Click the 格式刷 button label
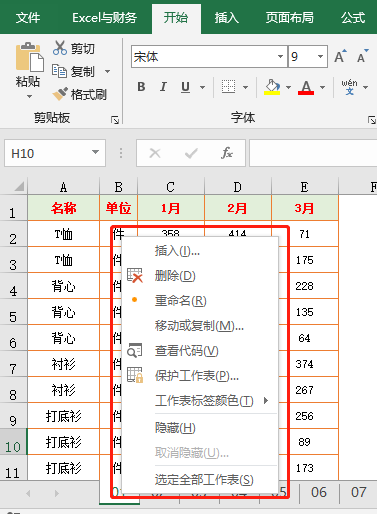This screenshot has width=377, height=514. click(89, 95)
